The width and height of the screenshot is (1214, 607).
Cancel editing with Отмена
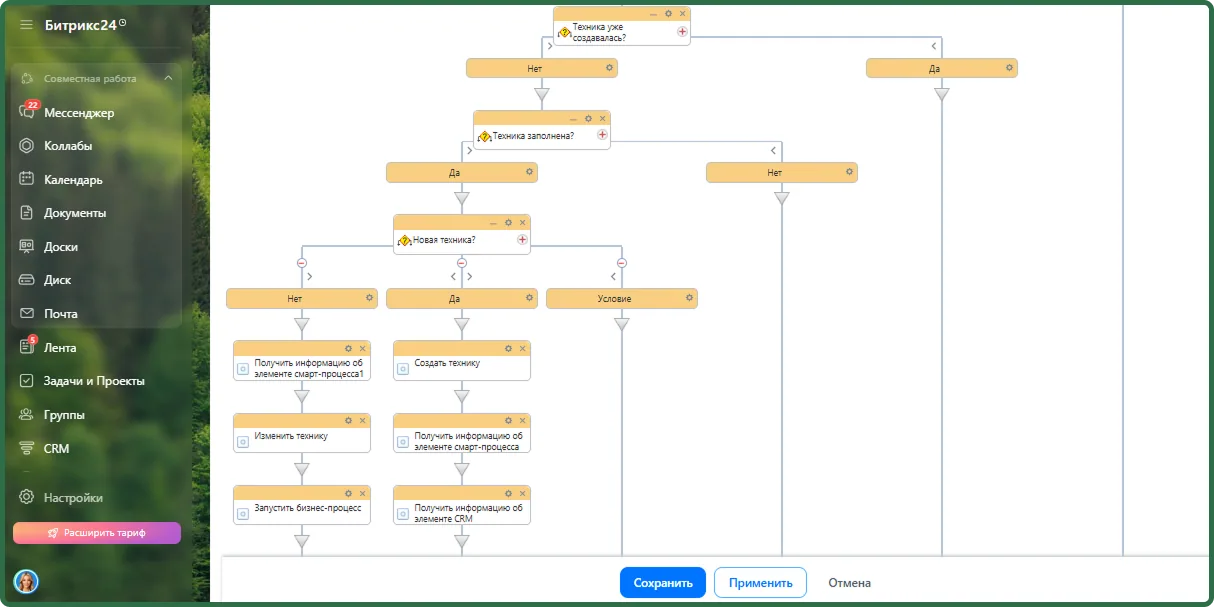(x=849, y=583)
